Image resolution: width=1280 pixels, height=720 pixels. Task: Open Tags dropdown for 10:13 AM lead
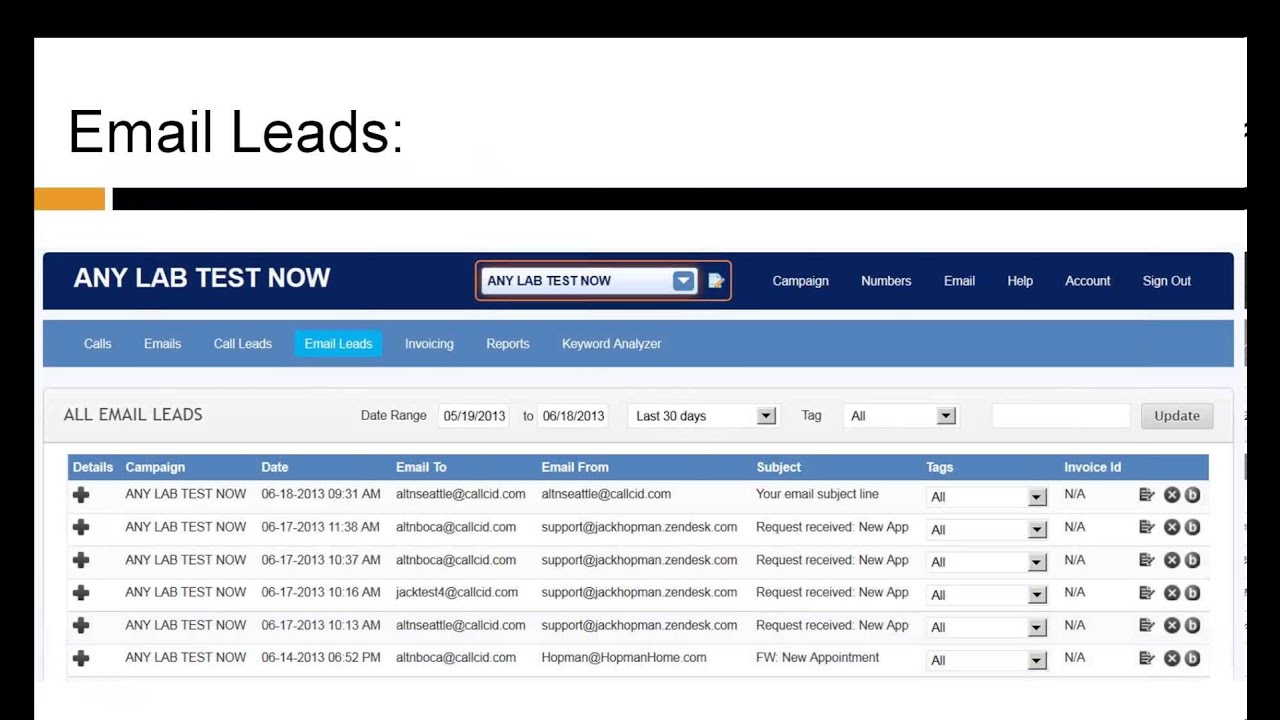[x=986, y=627]
